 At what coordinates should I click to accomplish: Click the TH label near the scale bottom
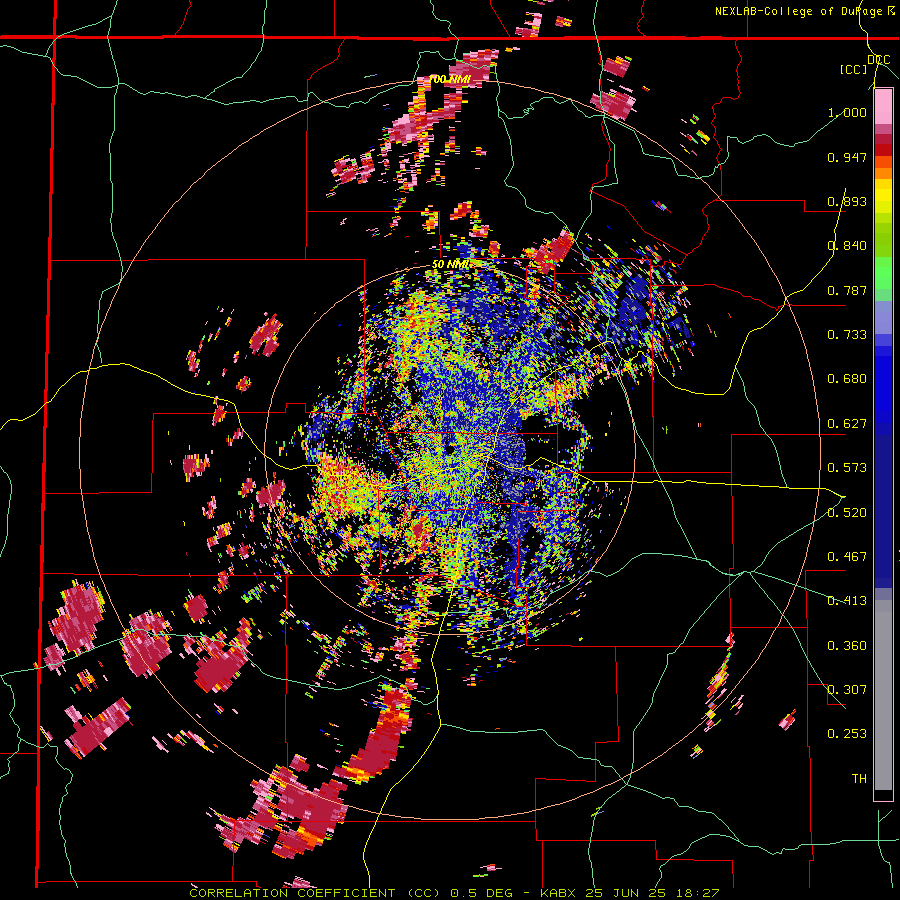tap(859, 778)
